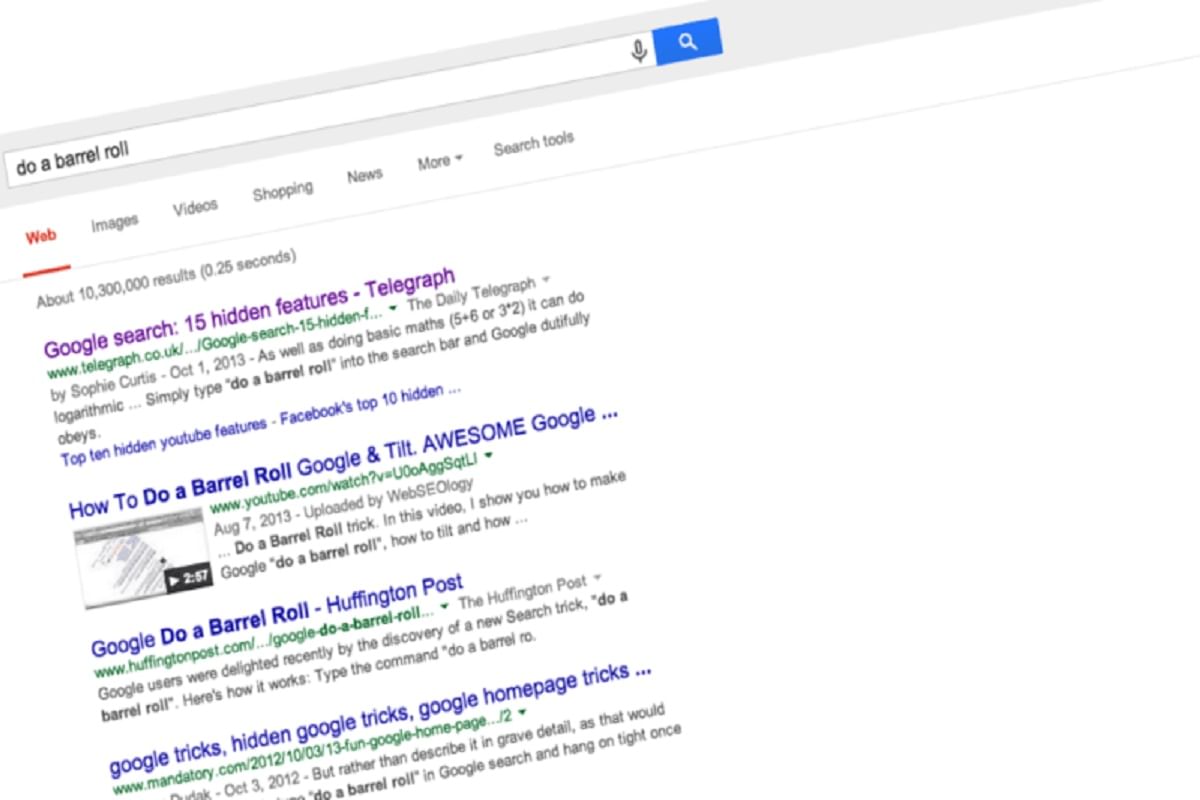The height and width of the screenshot is (800, 1200).
Task: Open Search tools
Action: (x=533, y=143)
